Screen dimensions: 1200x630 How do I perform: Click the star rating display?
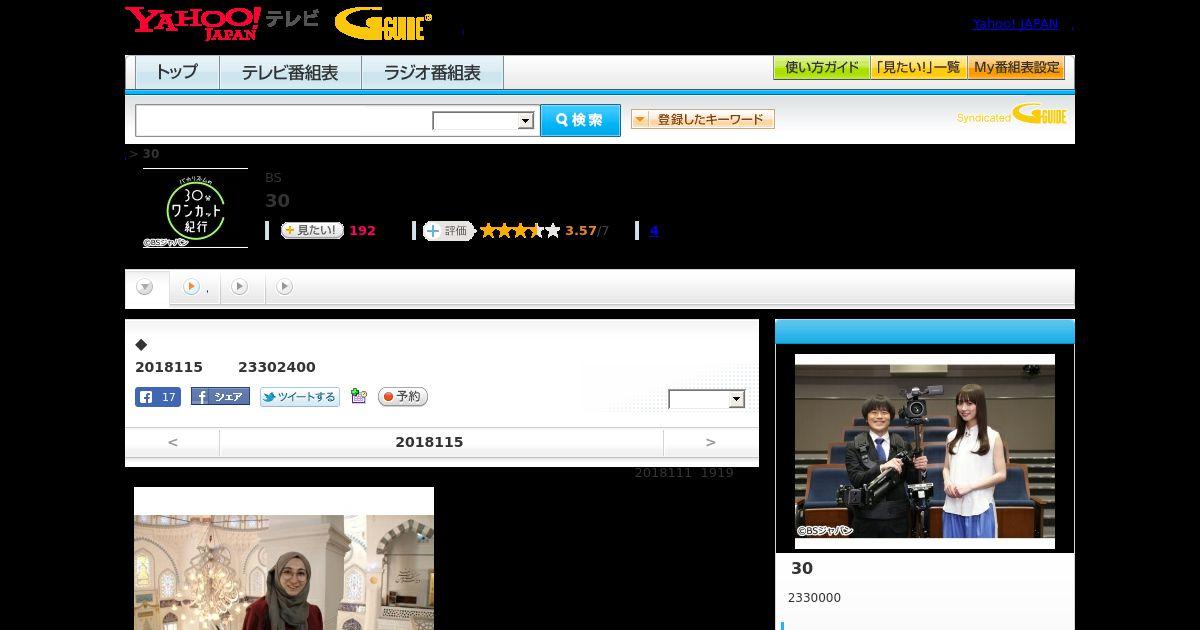click(x=520, y=230)
